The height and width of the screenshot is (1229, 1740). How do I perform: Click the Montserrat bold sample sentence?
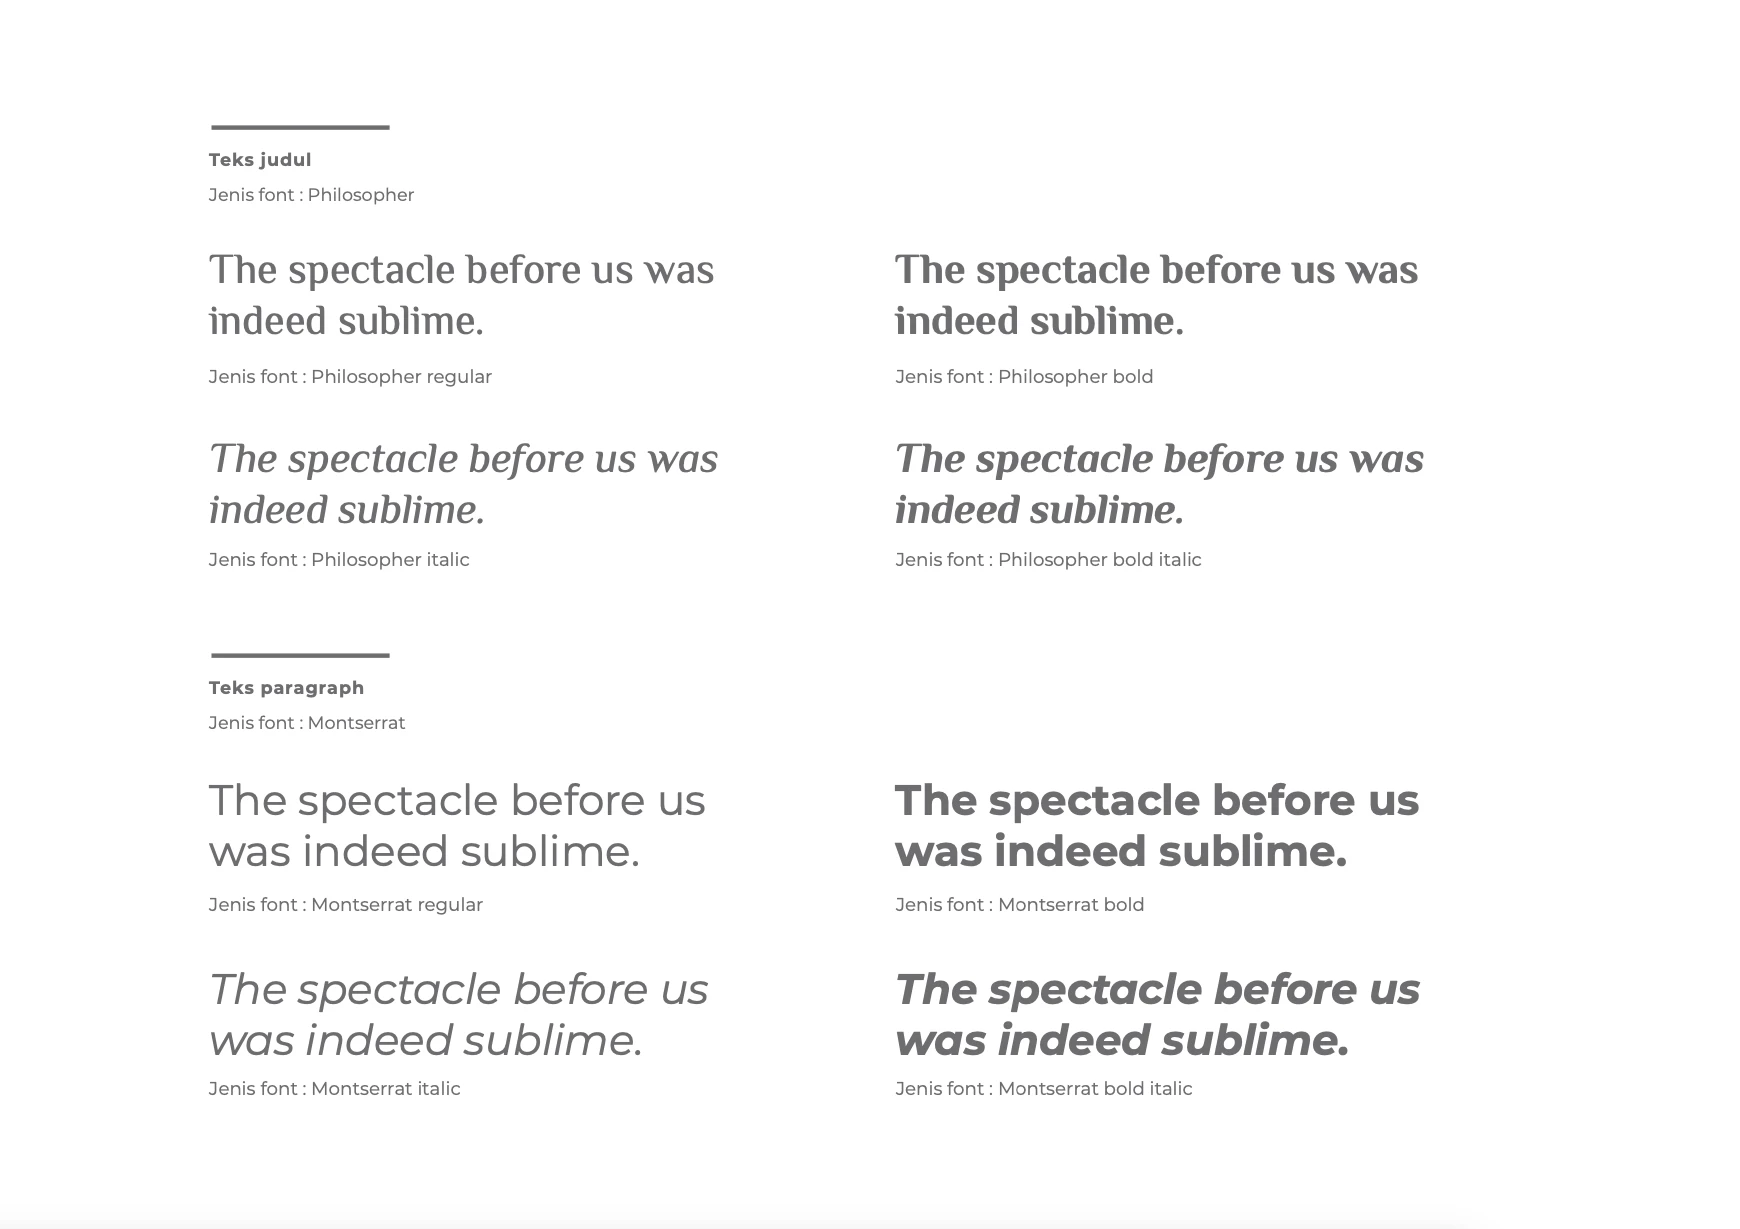(1157, 825)
